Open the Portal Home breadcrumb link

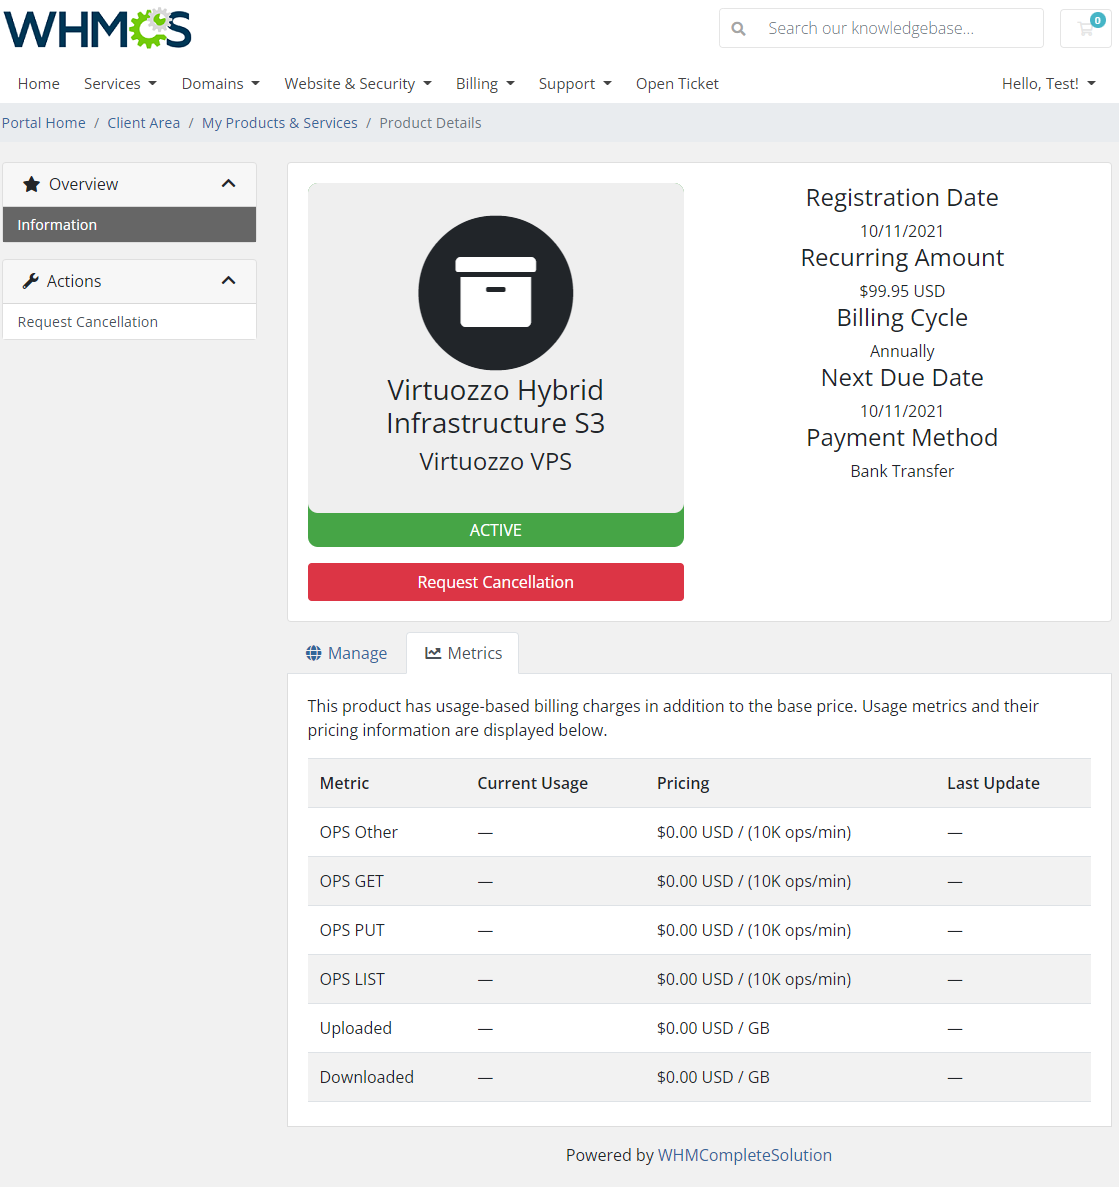44,123
